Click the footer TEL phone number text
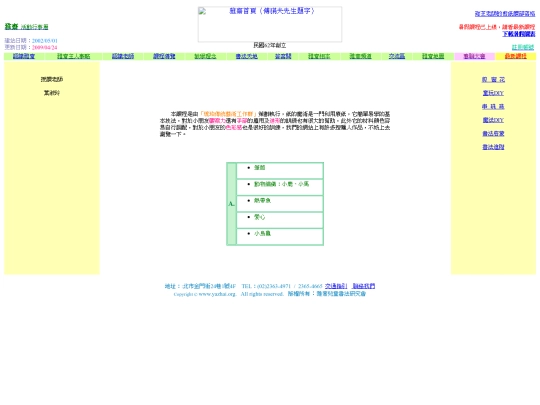Viewport: 540px width, 405px height. 282,286
